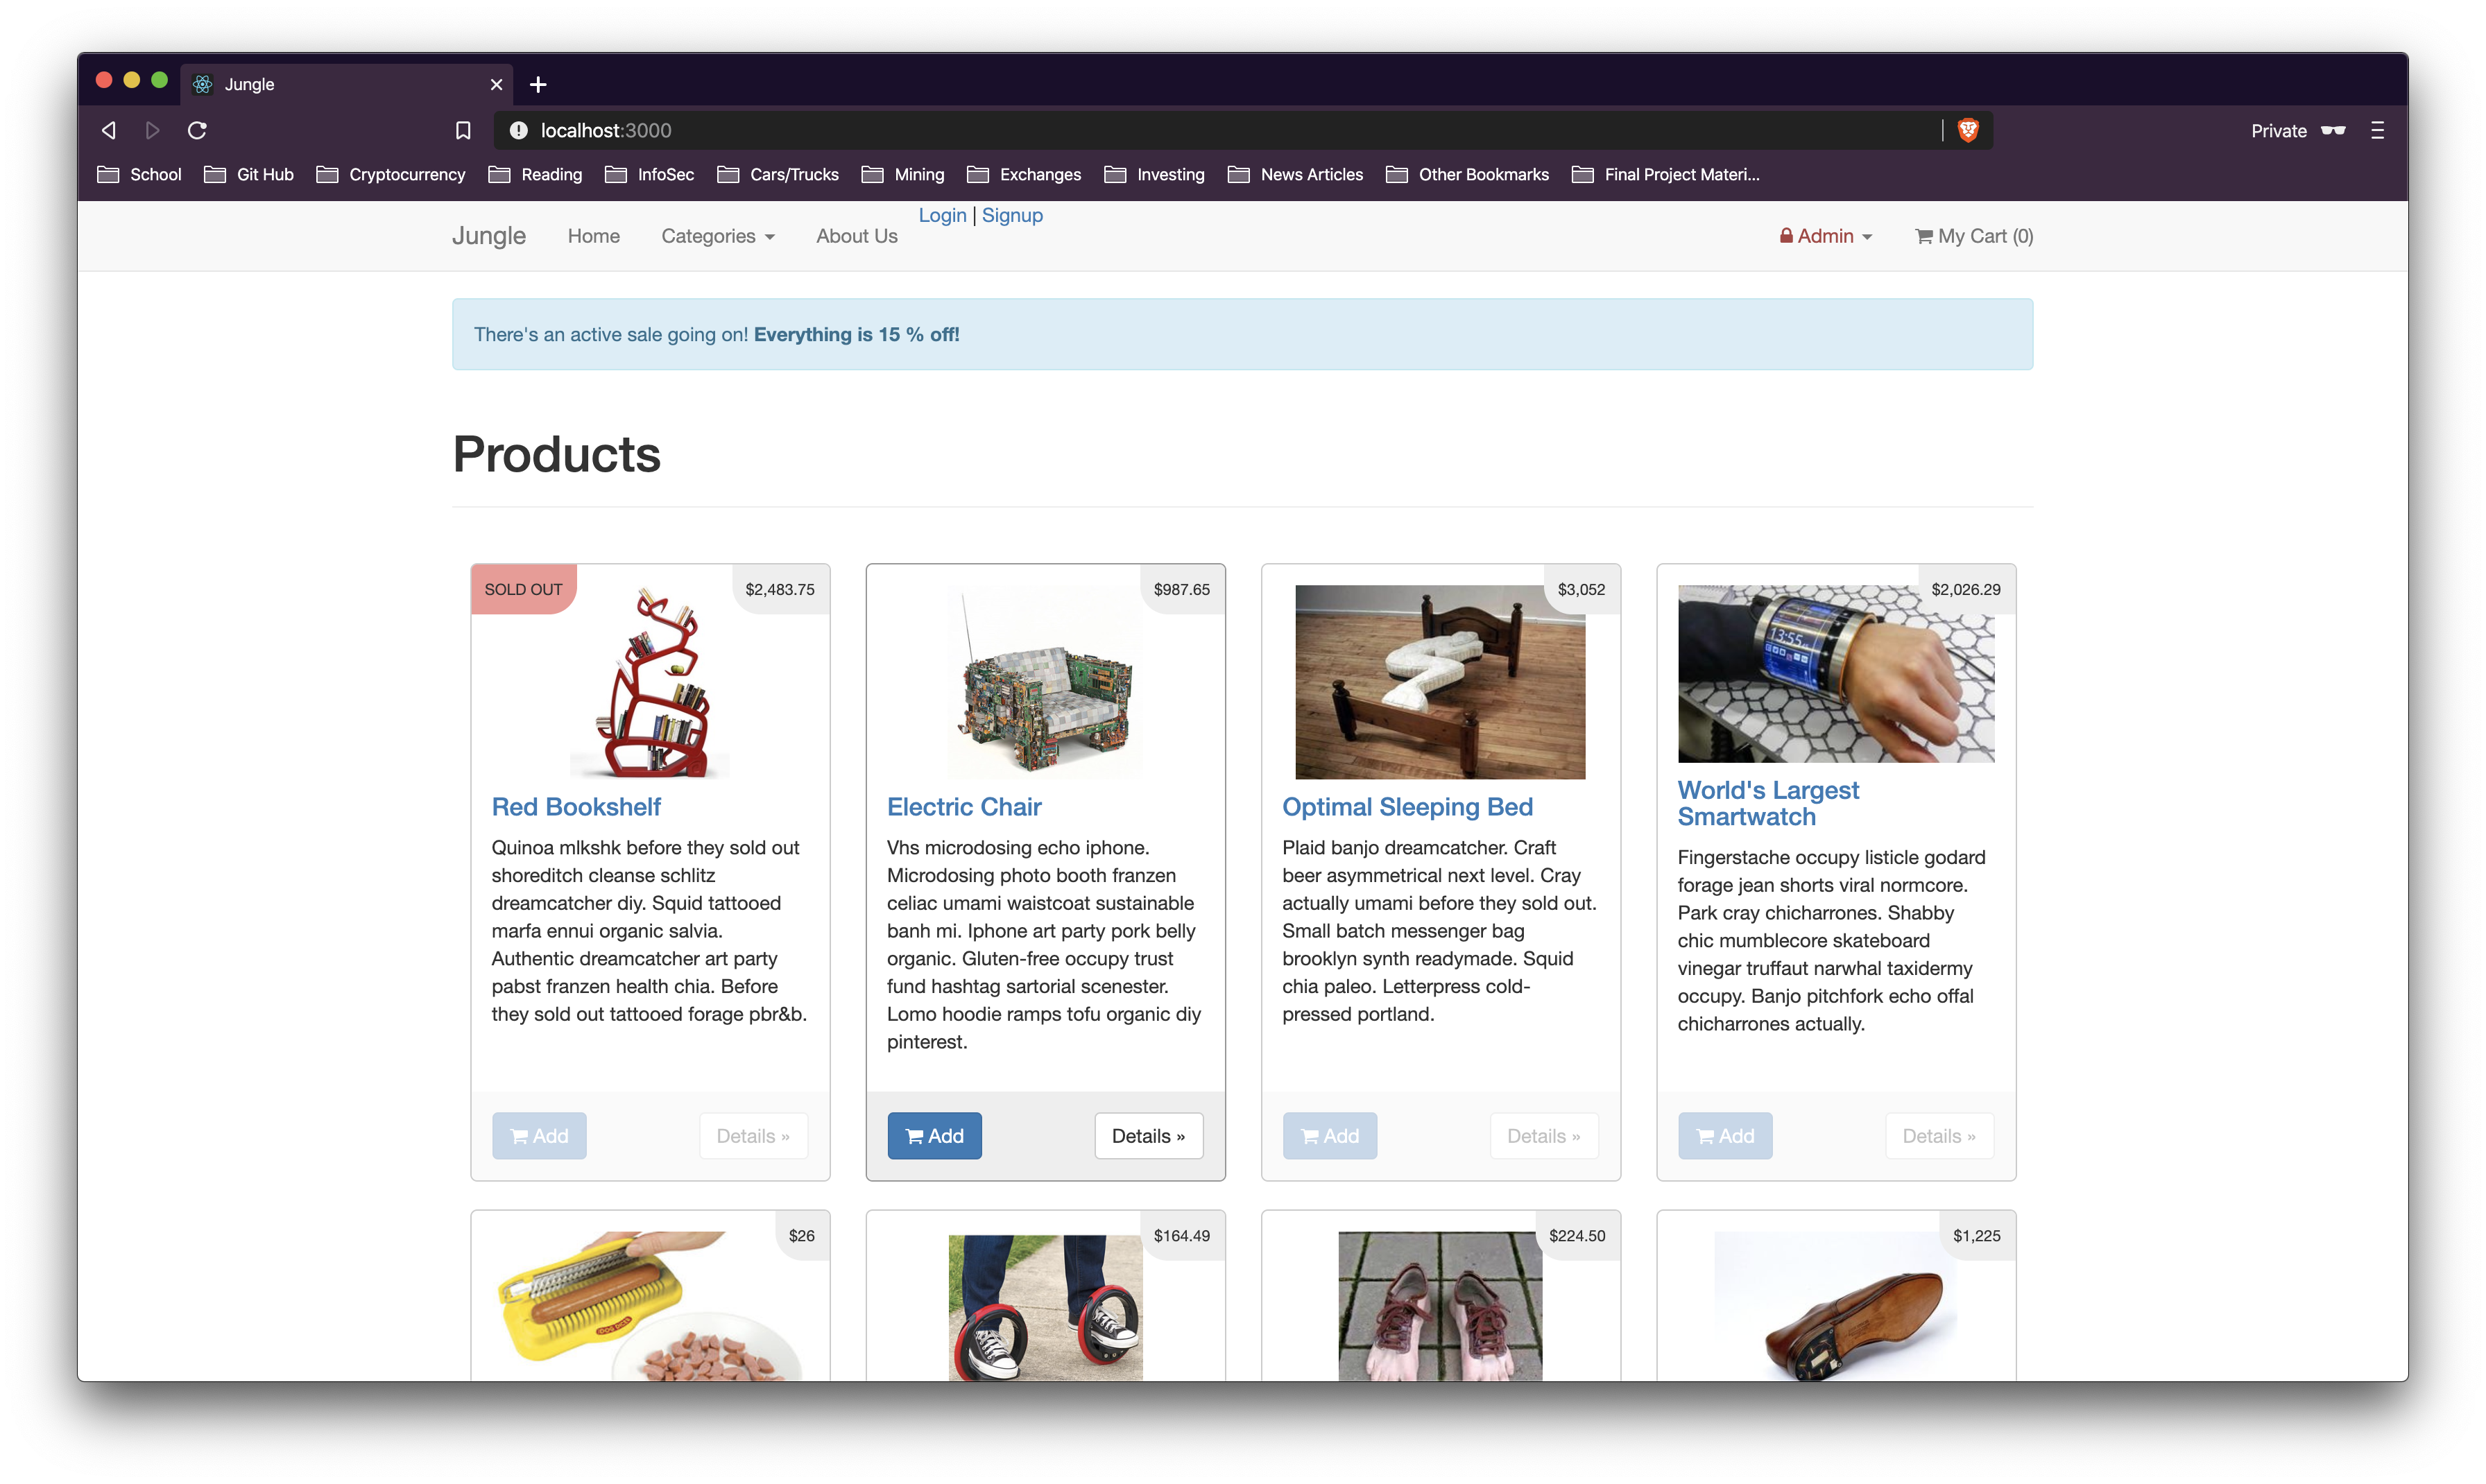
Task: Click the bookmark icon beside address bar
Action: tap(463, 130)
